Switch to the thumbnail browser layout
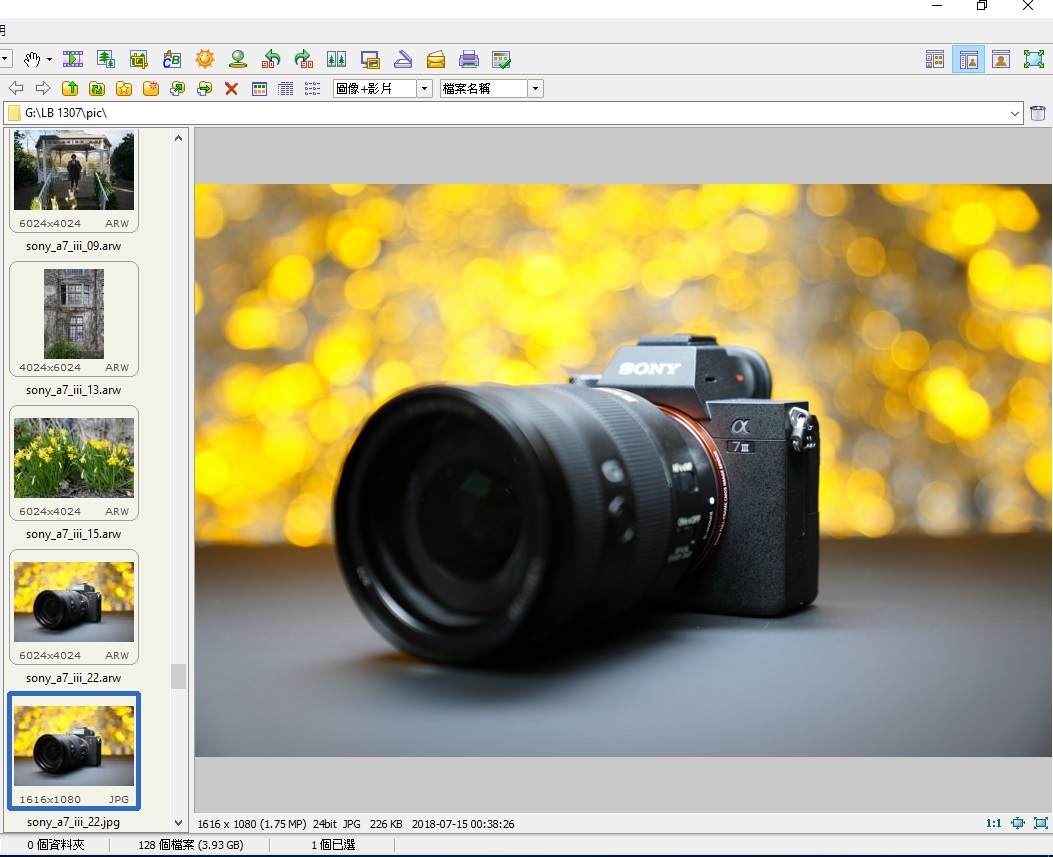 point(935,60)
